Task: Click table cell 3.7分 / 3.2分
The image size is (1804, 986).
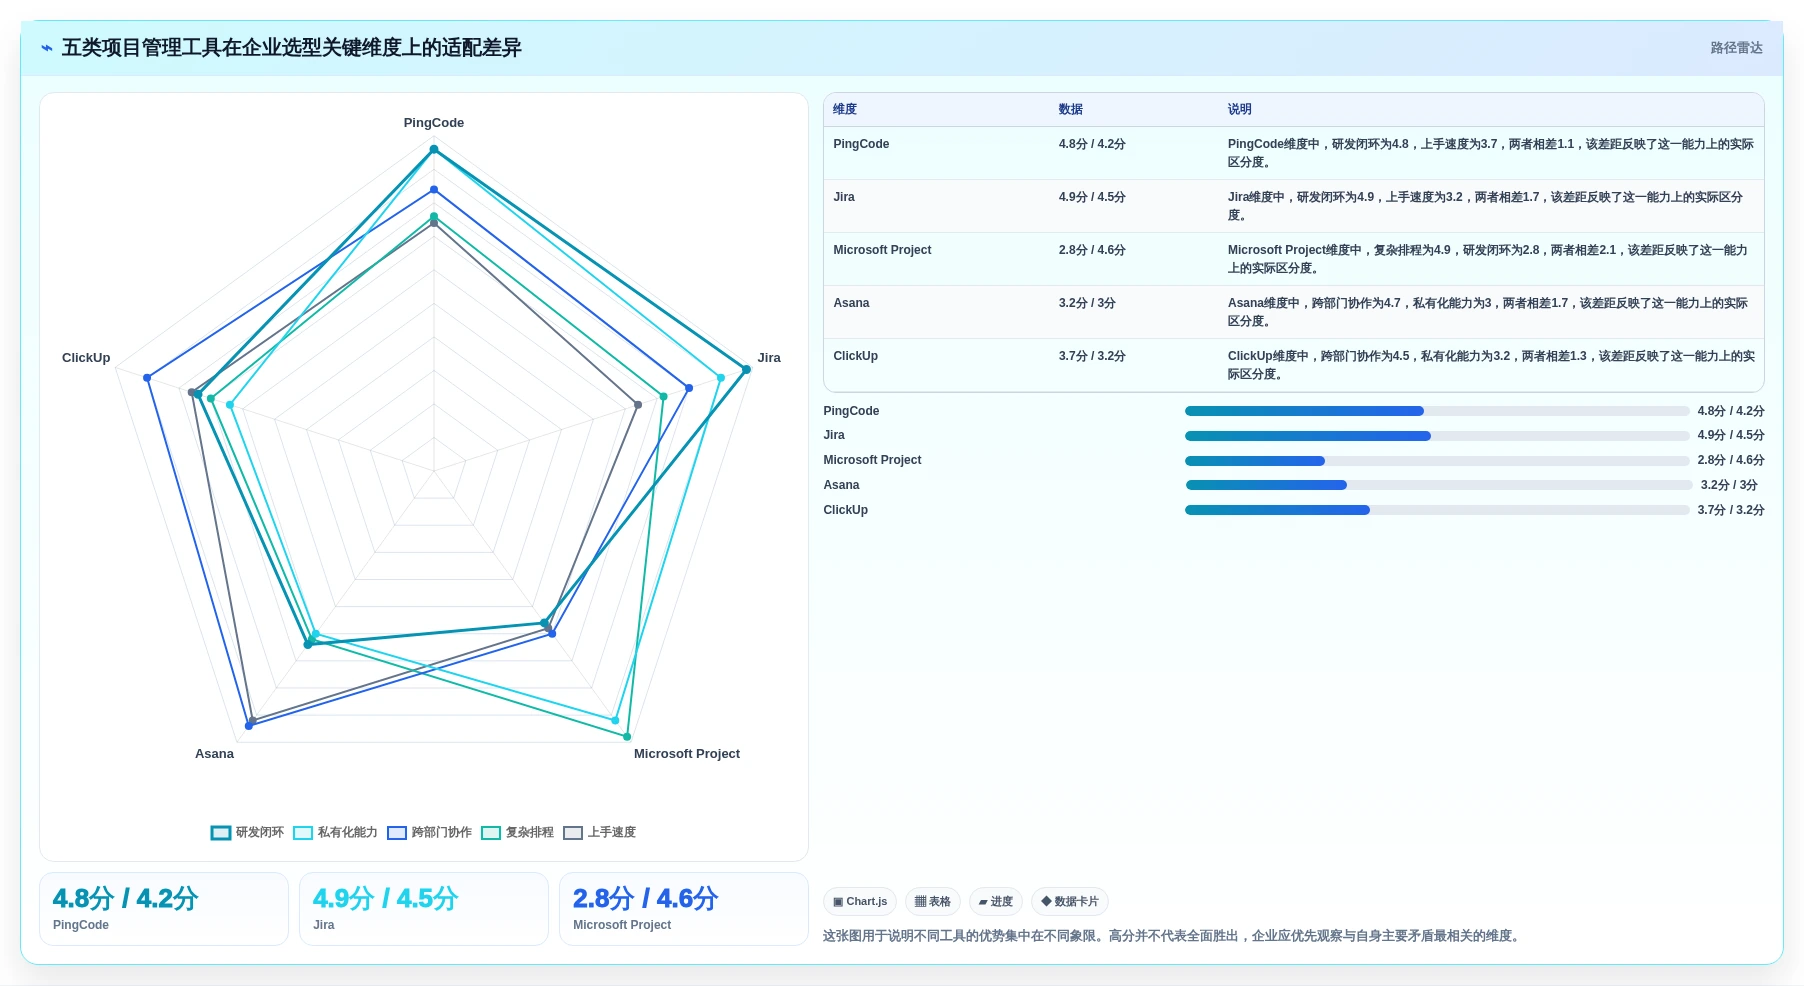Action: point(1092,356)
